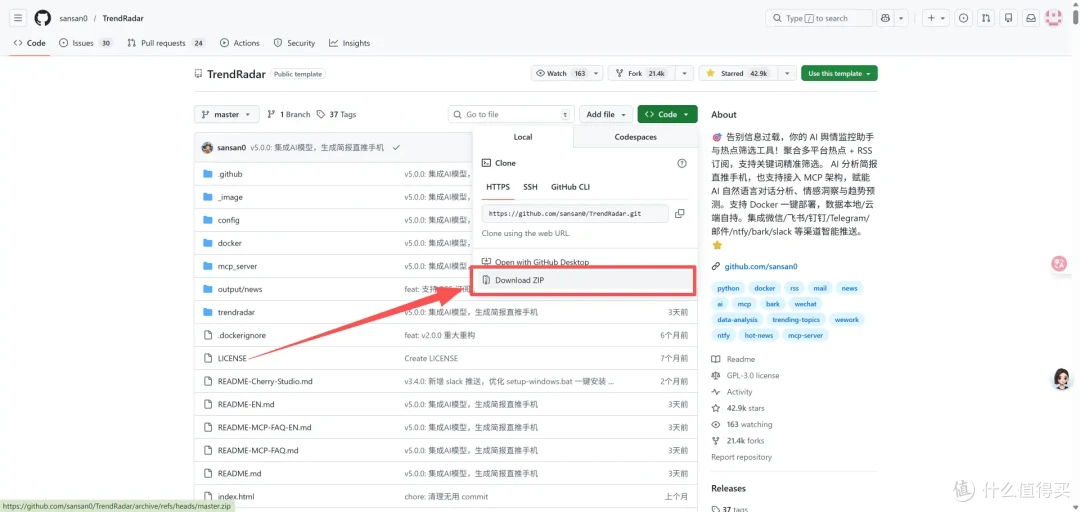Screen dimensions: 1080x512
Task: Open the issues icon in header
Action: [x=963, y=18]
